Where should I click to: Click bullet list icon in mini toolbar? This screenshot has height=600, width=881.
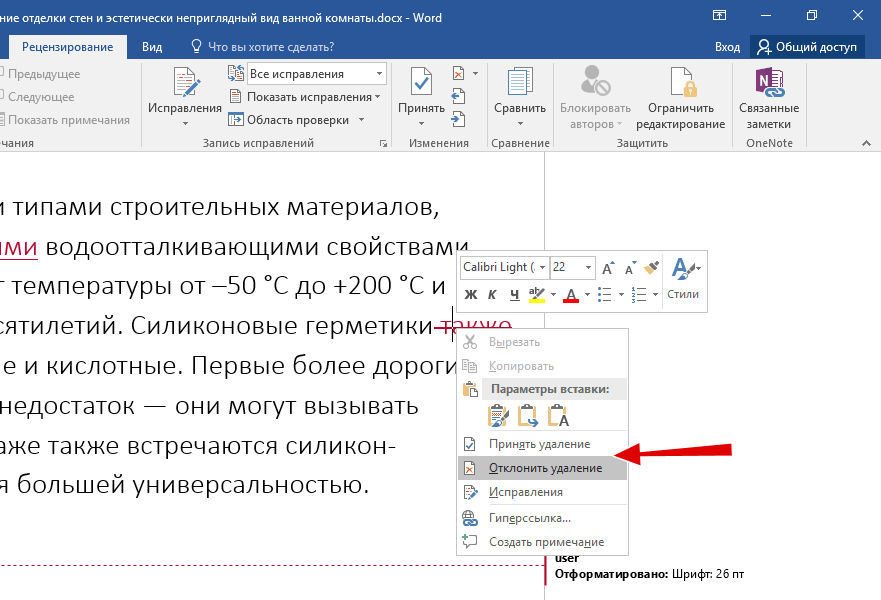[605, 294]
